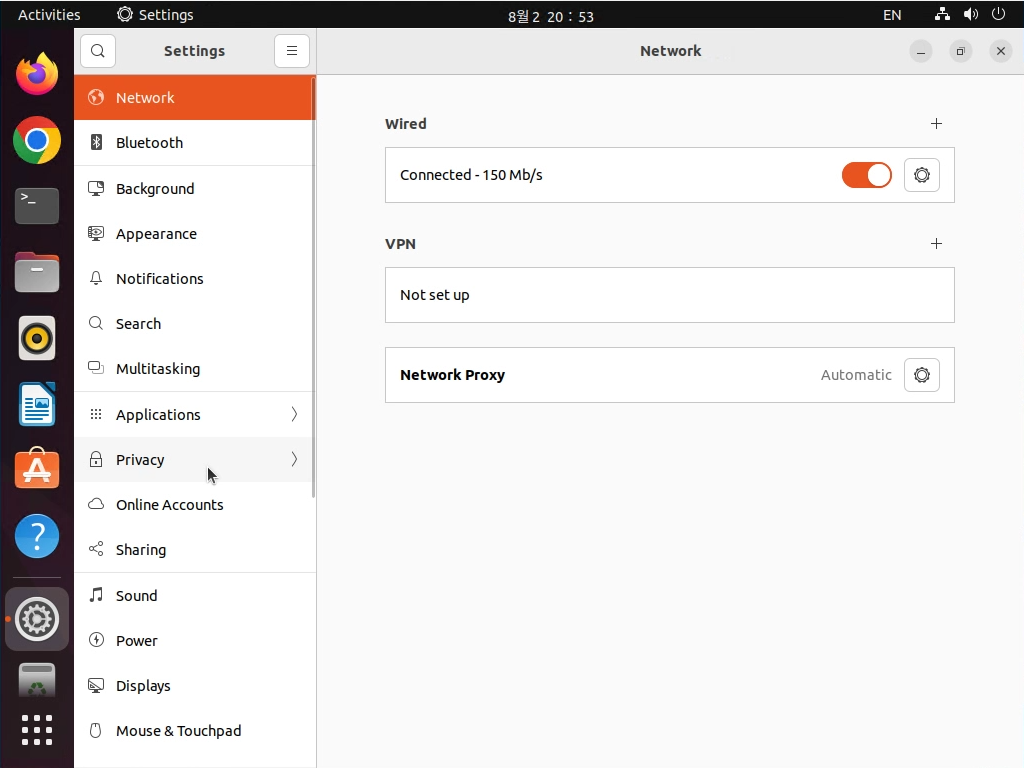Screen dimensions: 1024x768
Task: Click the Search magnifier icon in sidebar list
Action: [x=96, y=323]
